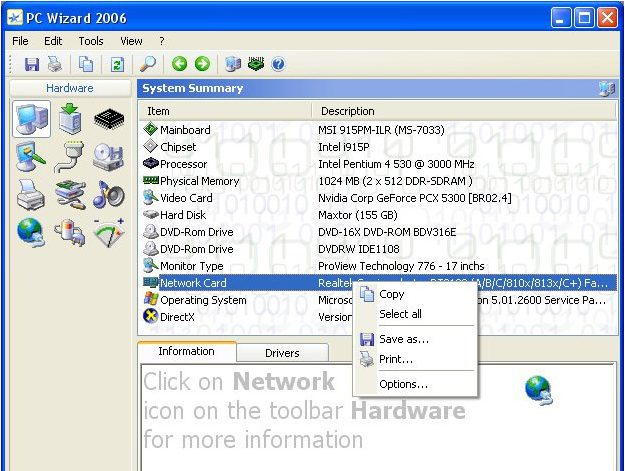Image resolution: width=625 pixels, height=471 pixels.
Task: Open the magnifying glass search tool
Action: (x=148, y=64)
